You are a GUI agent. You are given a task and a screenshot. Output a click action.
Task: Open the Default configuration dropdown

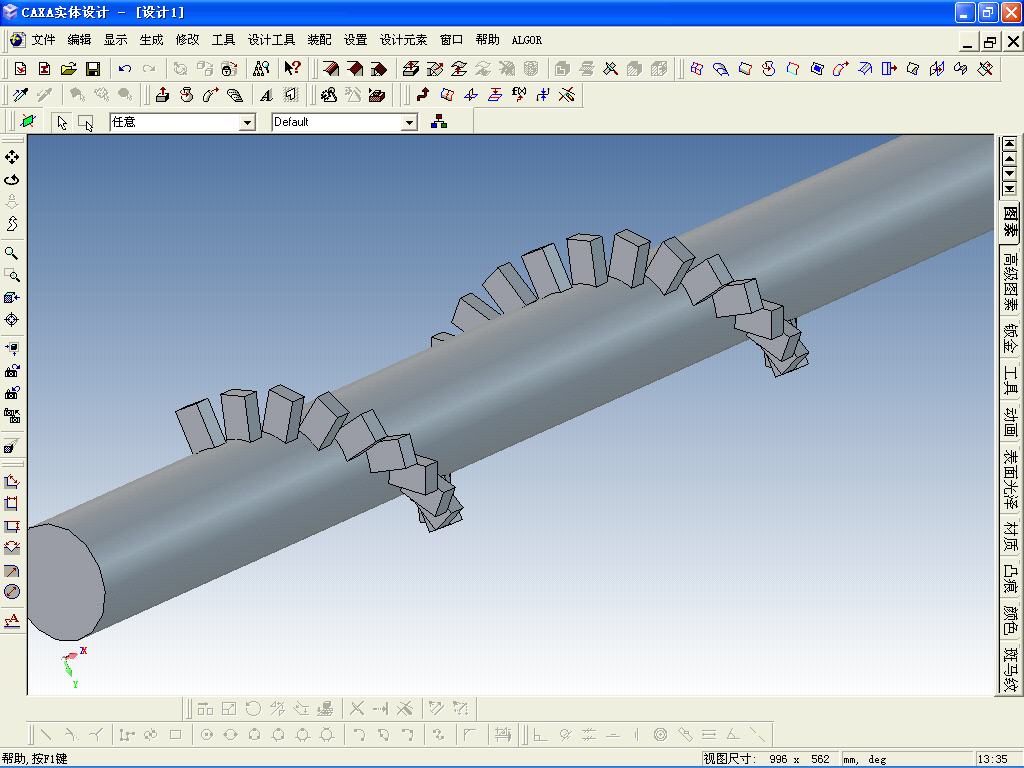click(x=409, y=122)
